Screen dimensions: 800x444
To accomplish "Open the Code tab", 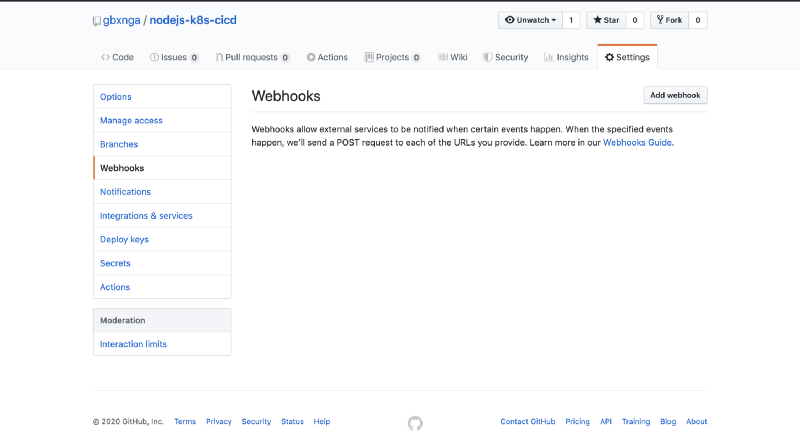I will pos(117,57).
